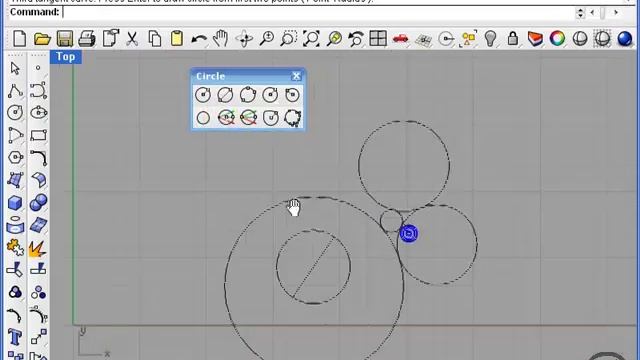Viewport: 640px width, 360px height.
Task: Open the Edit Layers icon
Action: pos(535,39)
